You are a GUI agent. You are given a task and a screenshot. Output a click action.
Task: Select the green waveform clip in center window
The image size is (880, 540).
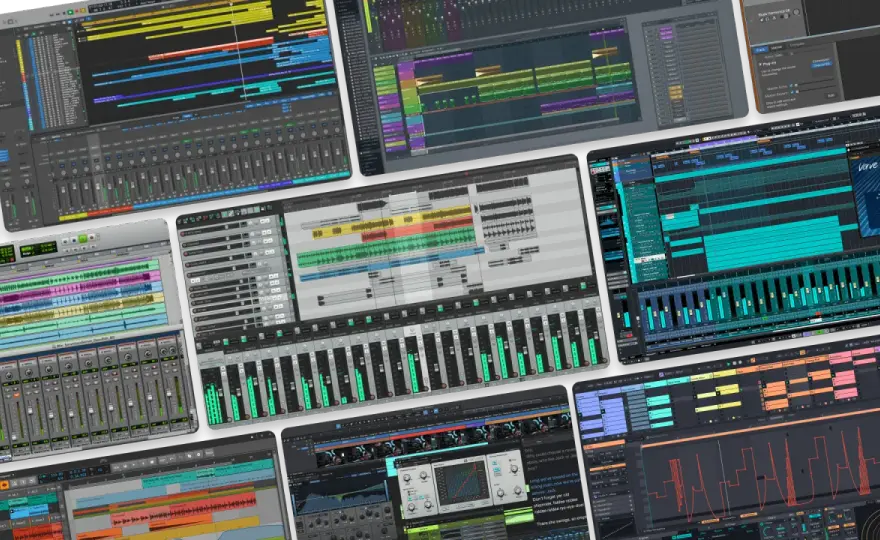387,249
